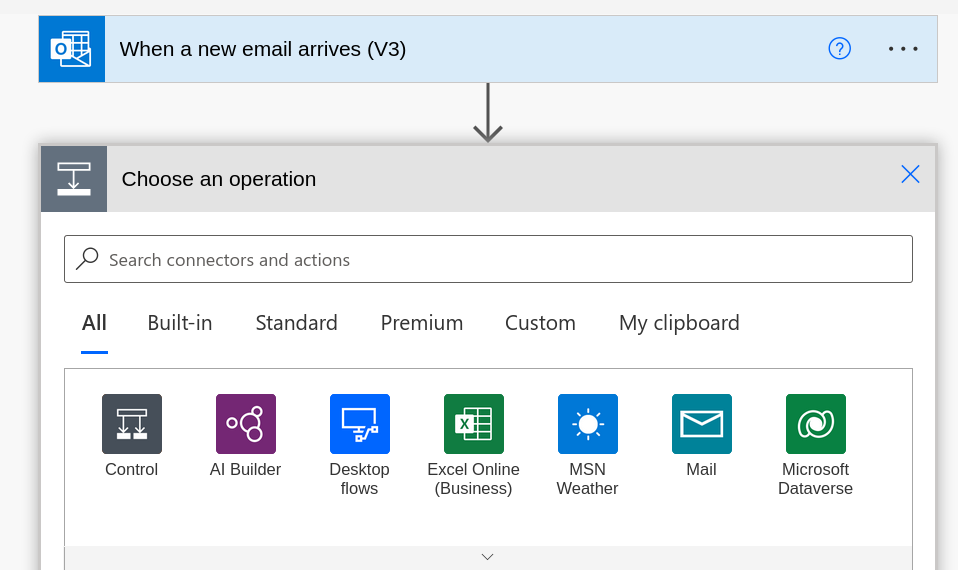
Task: Switch to the Standard tab
Action: click(x=296, y=323)
